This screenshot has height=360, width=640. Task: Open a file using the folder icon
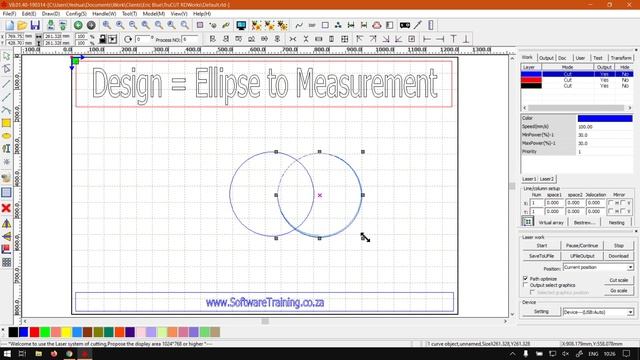pyautogui.click(x=22, y=25)
